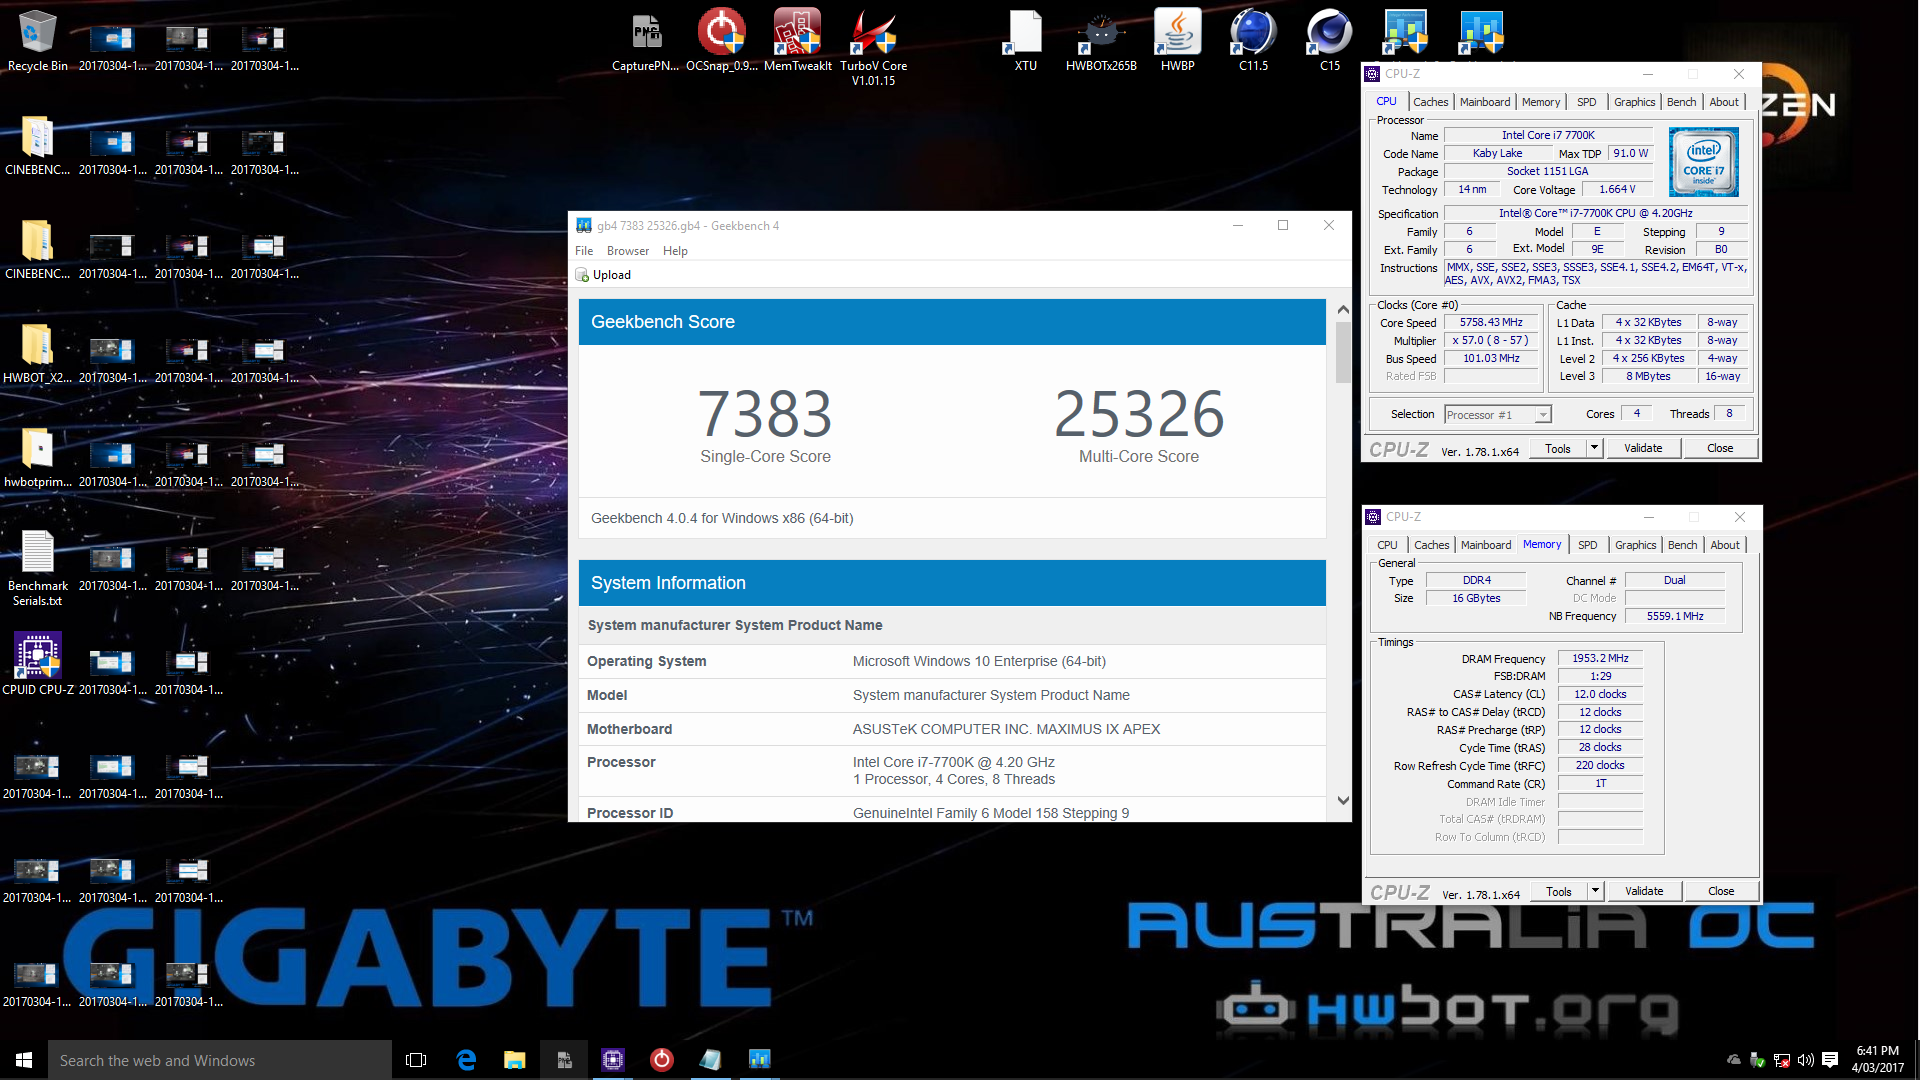
Task: Open File Explorer from the taskbar
Action: tap(514, 1060)
